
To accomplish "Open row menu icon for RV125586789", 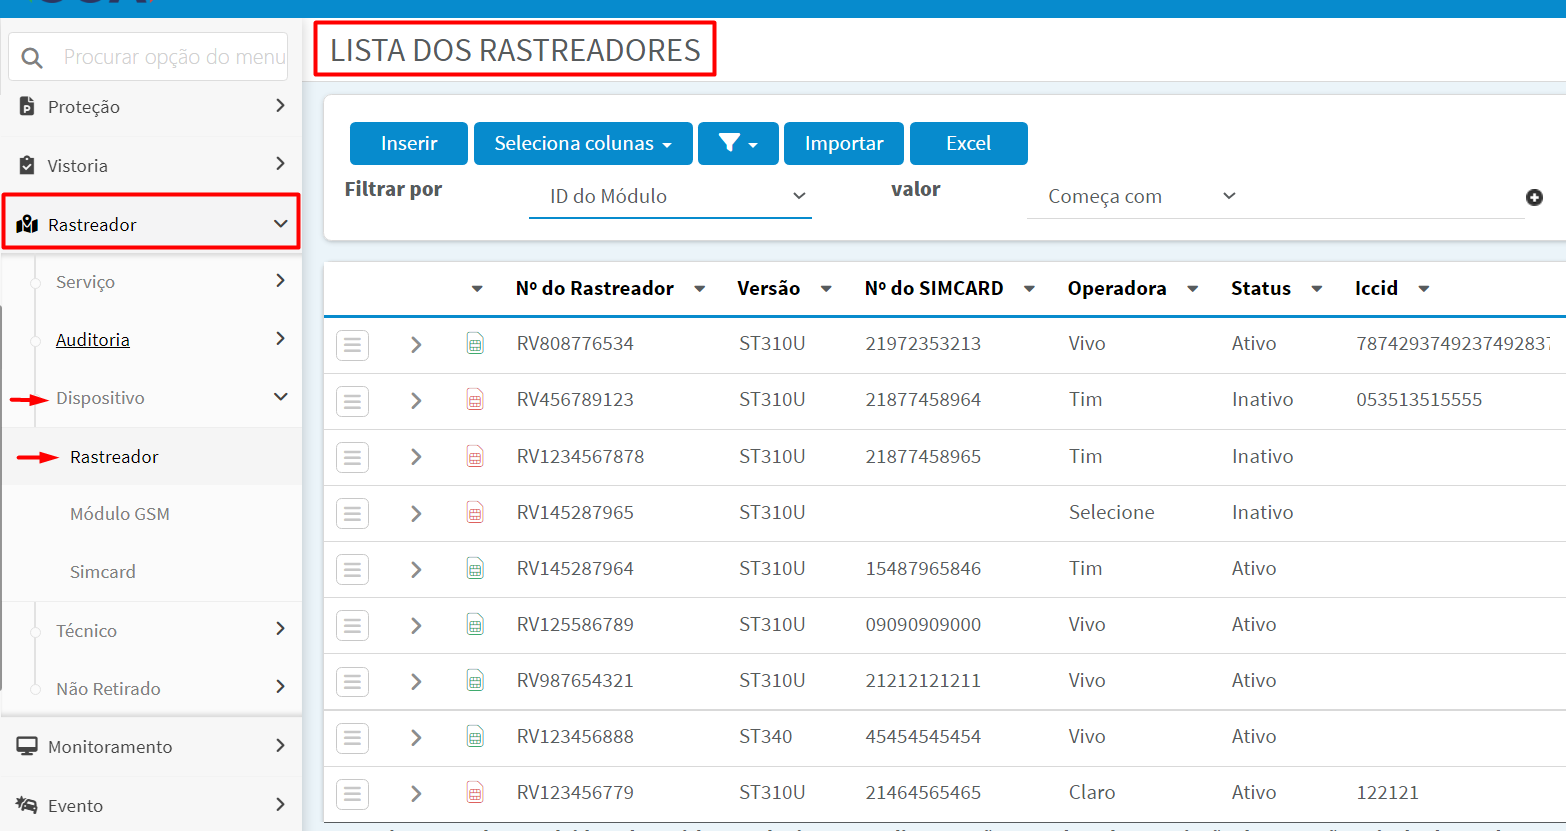I will 352,625.
